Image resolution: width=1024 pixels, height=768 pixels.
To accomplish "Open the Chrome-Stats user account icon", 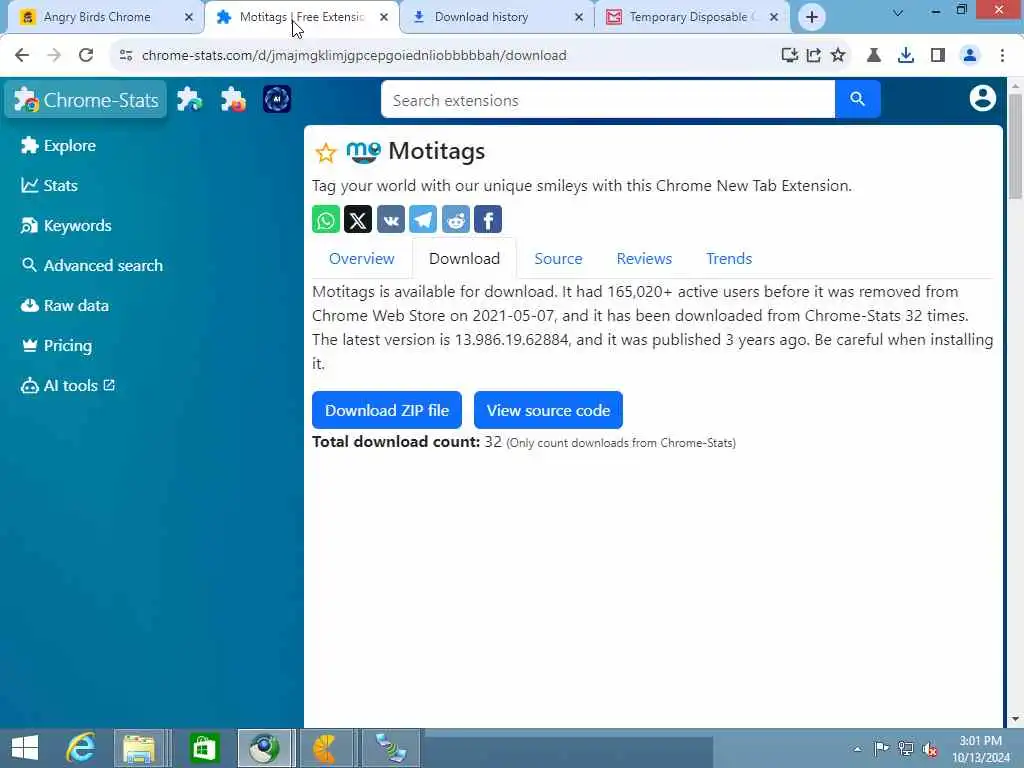I will coord(982,99).
